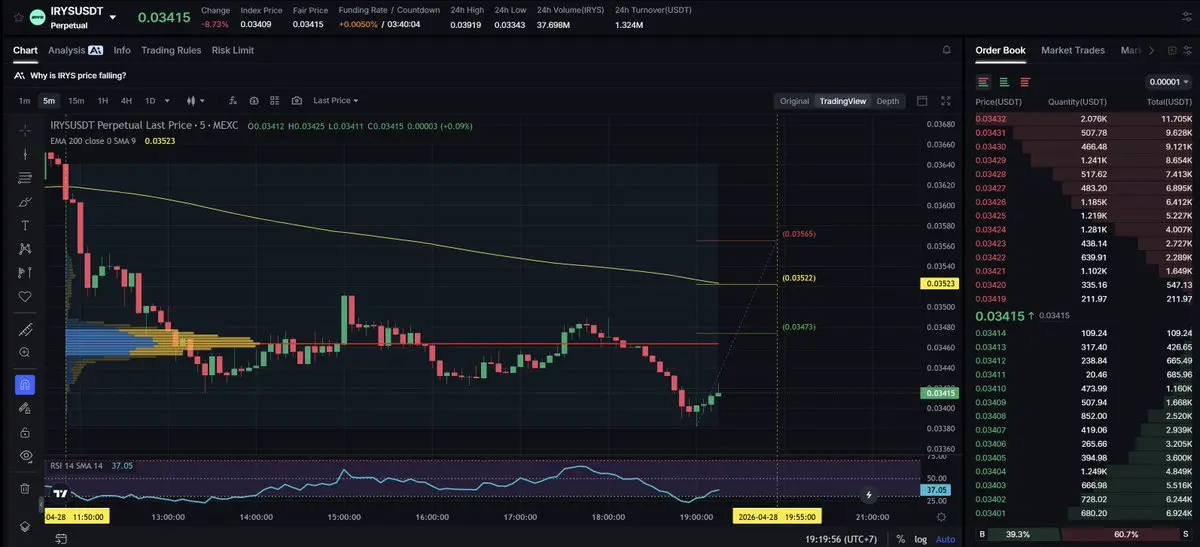Toggle the magnet snap mode

point(25,385)
